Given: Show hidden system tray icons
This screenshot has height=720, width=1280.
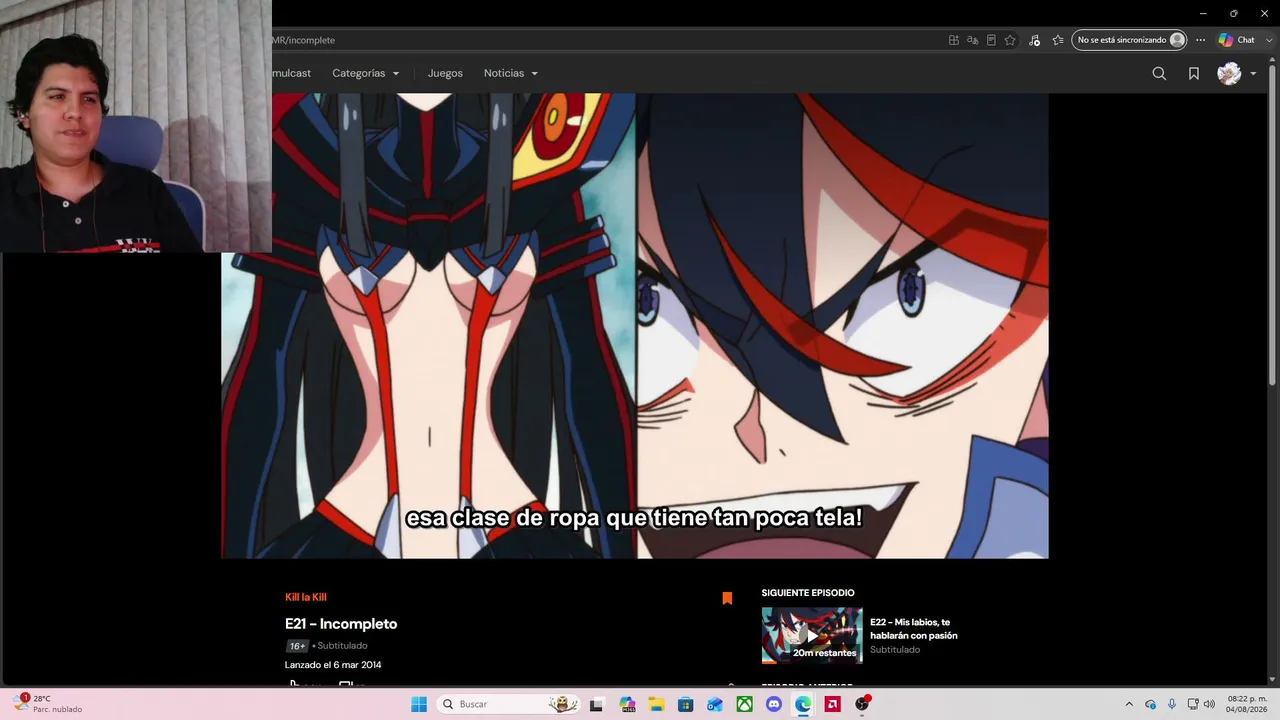Looking at the screenshot, I should click(1129, 704).
